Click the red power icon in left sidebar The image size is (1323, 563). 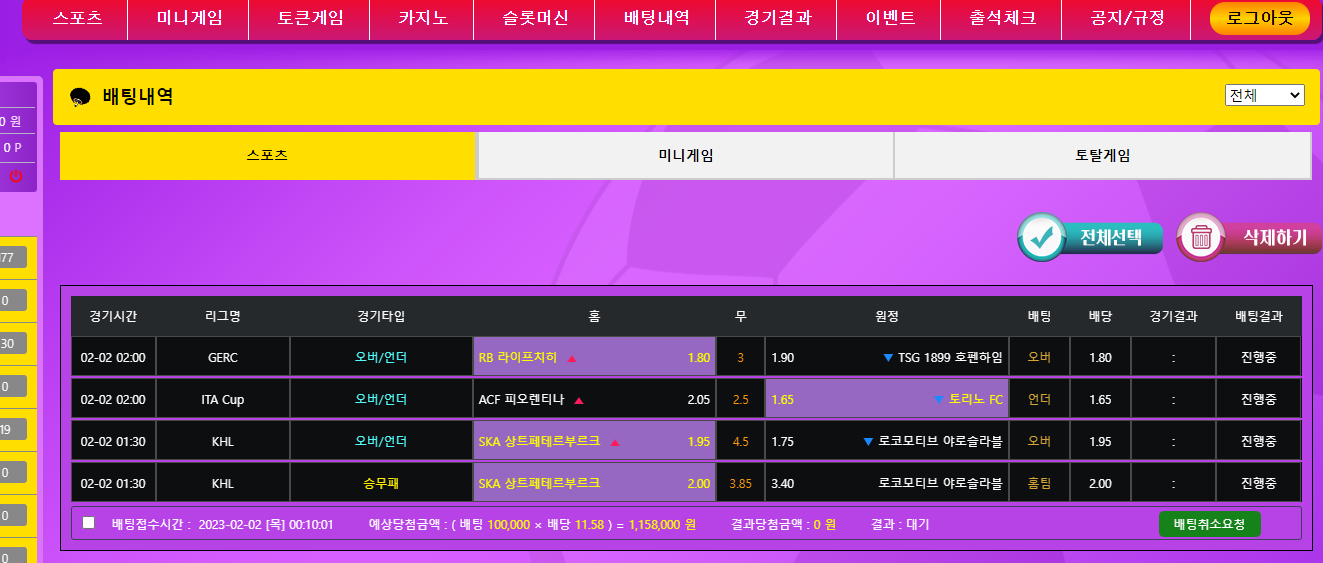(x=15, y=176)
